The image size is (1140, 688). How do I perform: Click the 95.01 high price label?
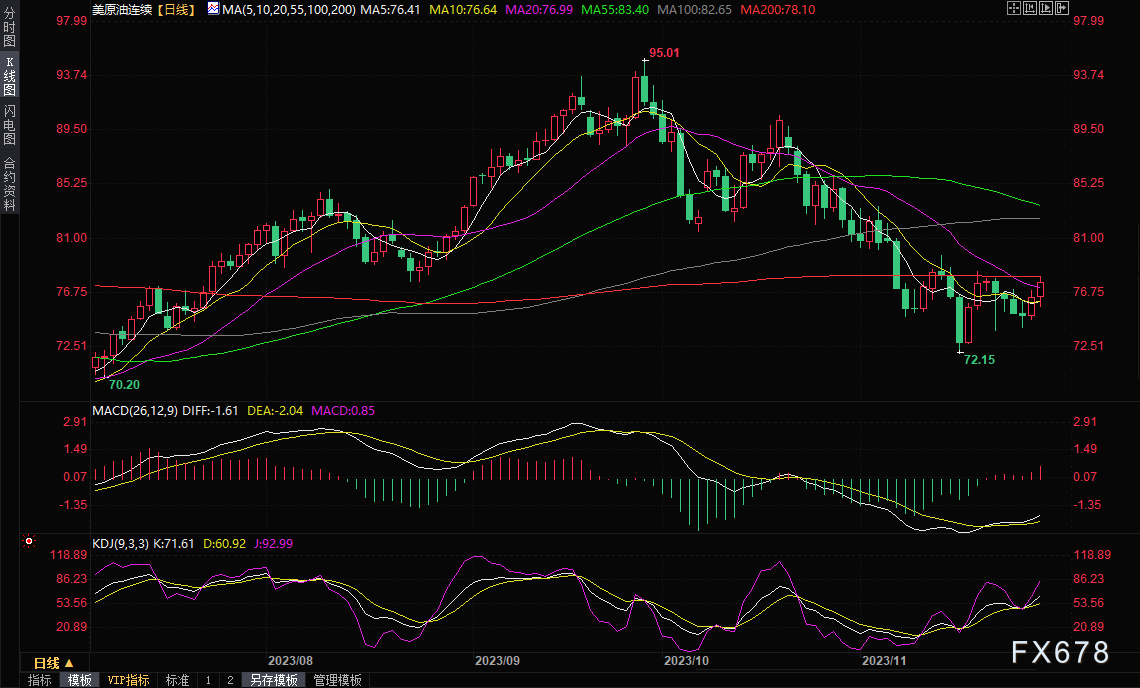664,52
